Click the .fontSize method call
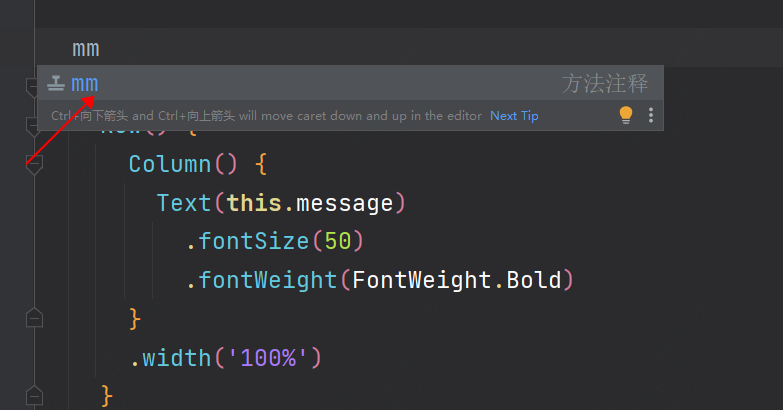Screen dimensions: 783x410 click(x=251, y=241)
